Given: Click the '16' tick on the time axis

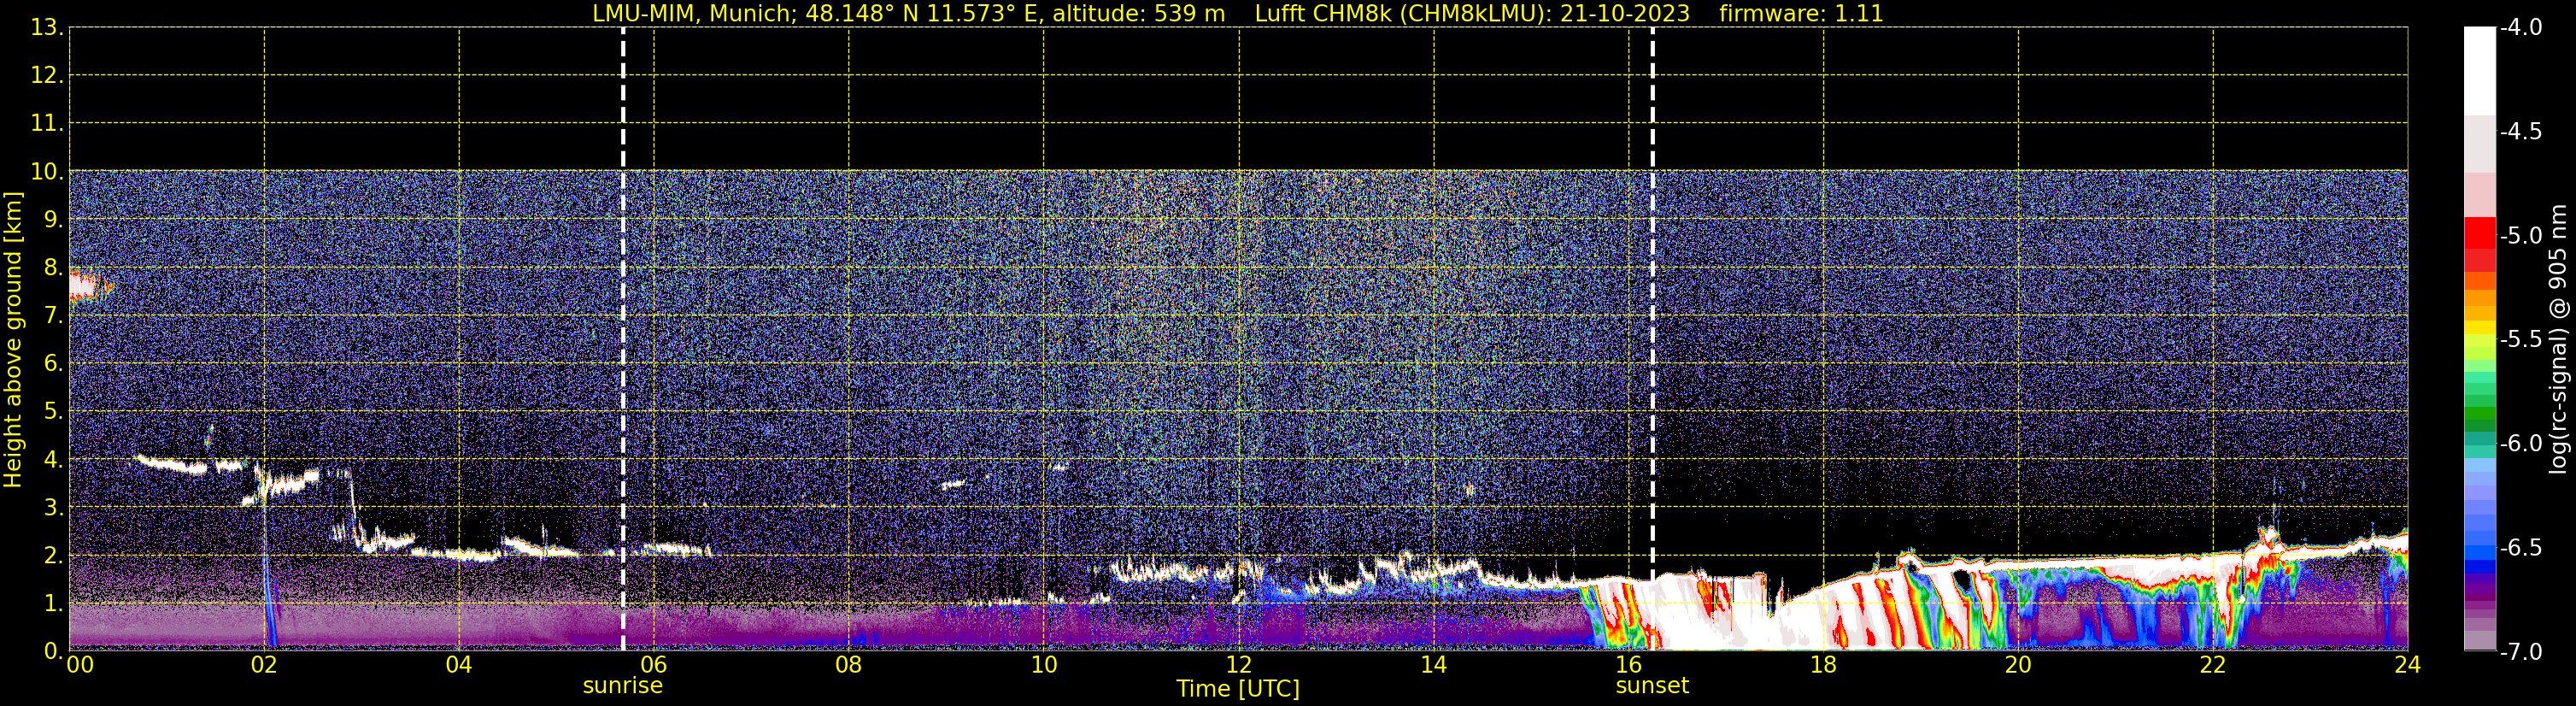Looking at the screenshot, I should [1629, 665].
